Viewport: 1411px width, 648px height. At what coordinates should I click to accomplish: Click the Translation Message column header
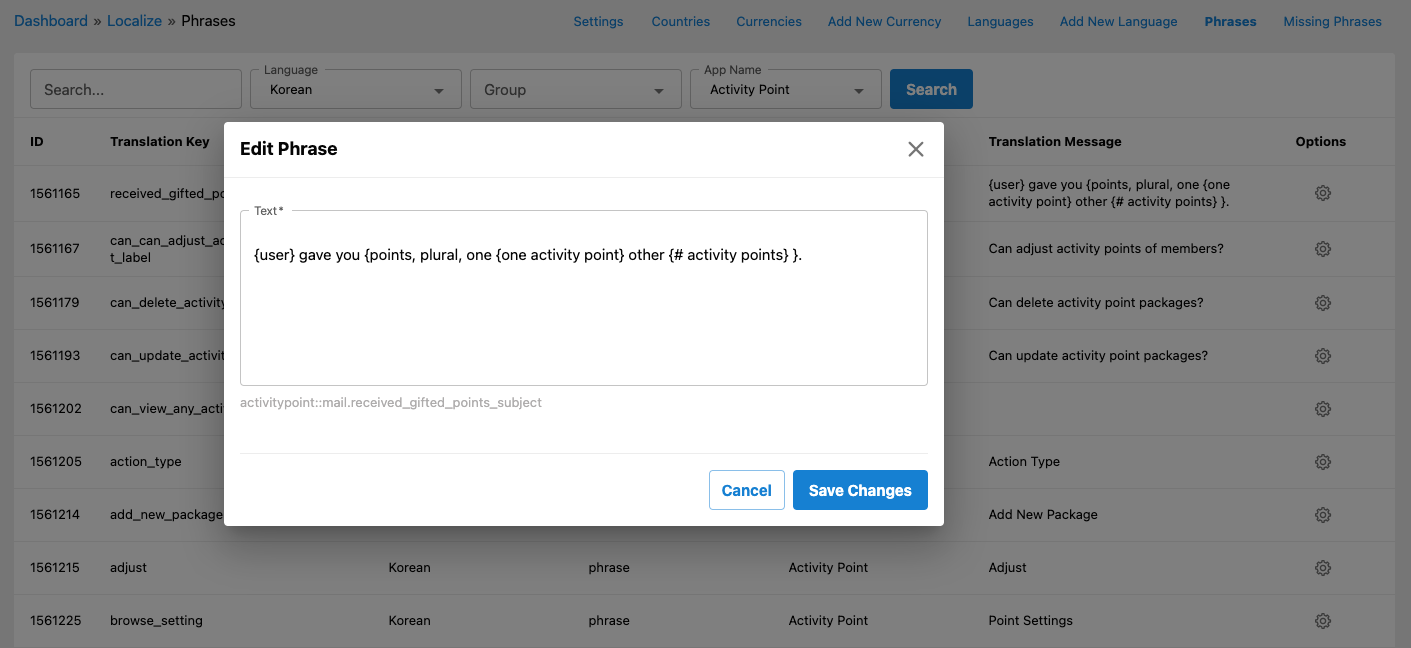pos(1055,142)
